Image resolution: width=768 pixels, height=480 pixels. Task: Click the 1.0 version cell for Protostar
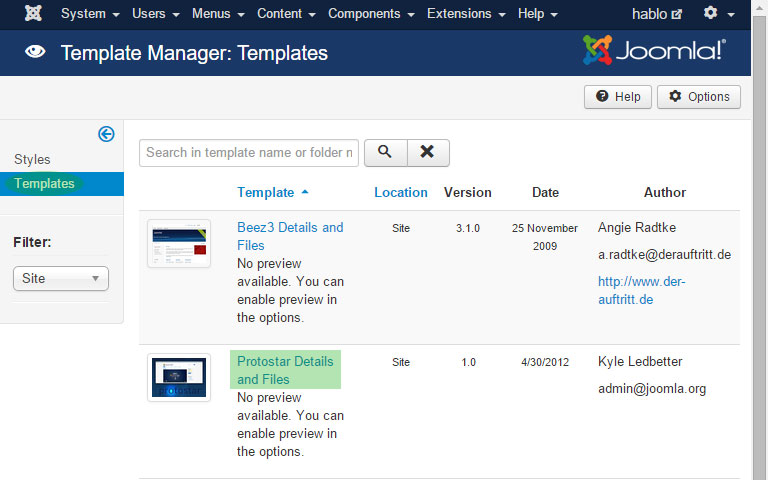(x=468, y=362)
